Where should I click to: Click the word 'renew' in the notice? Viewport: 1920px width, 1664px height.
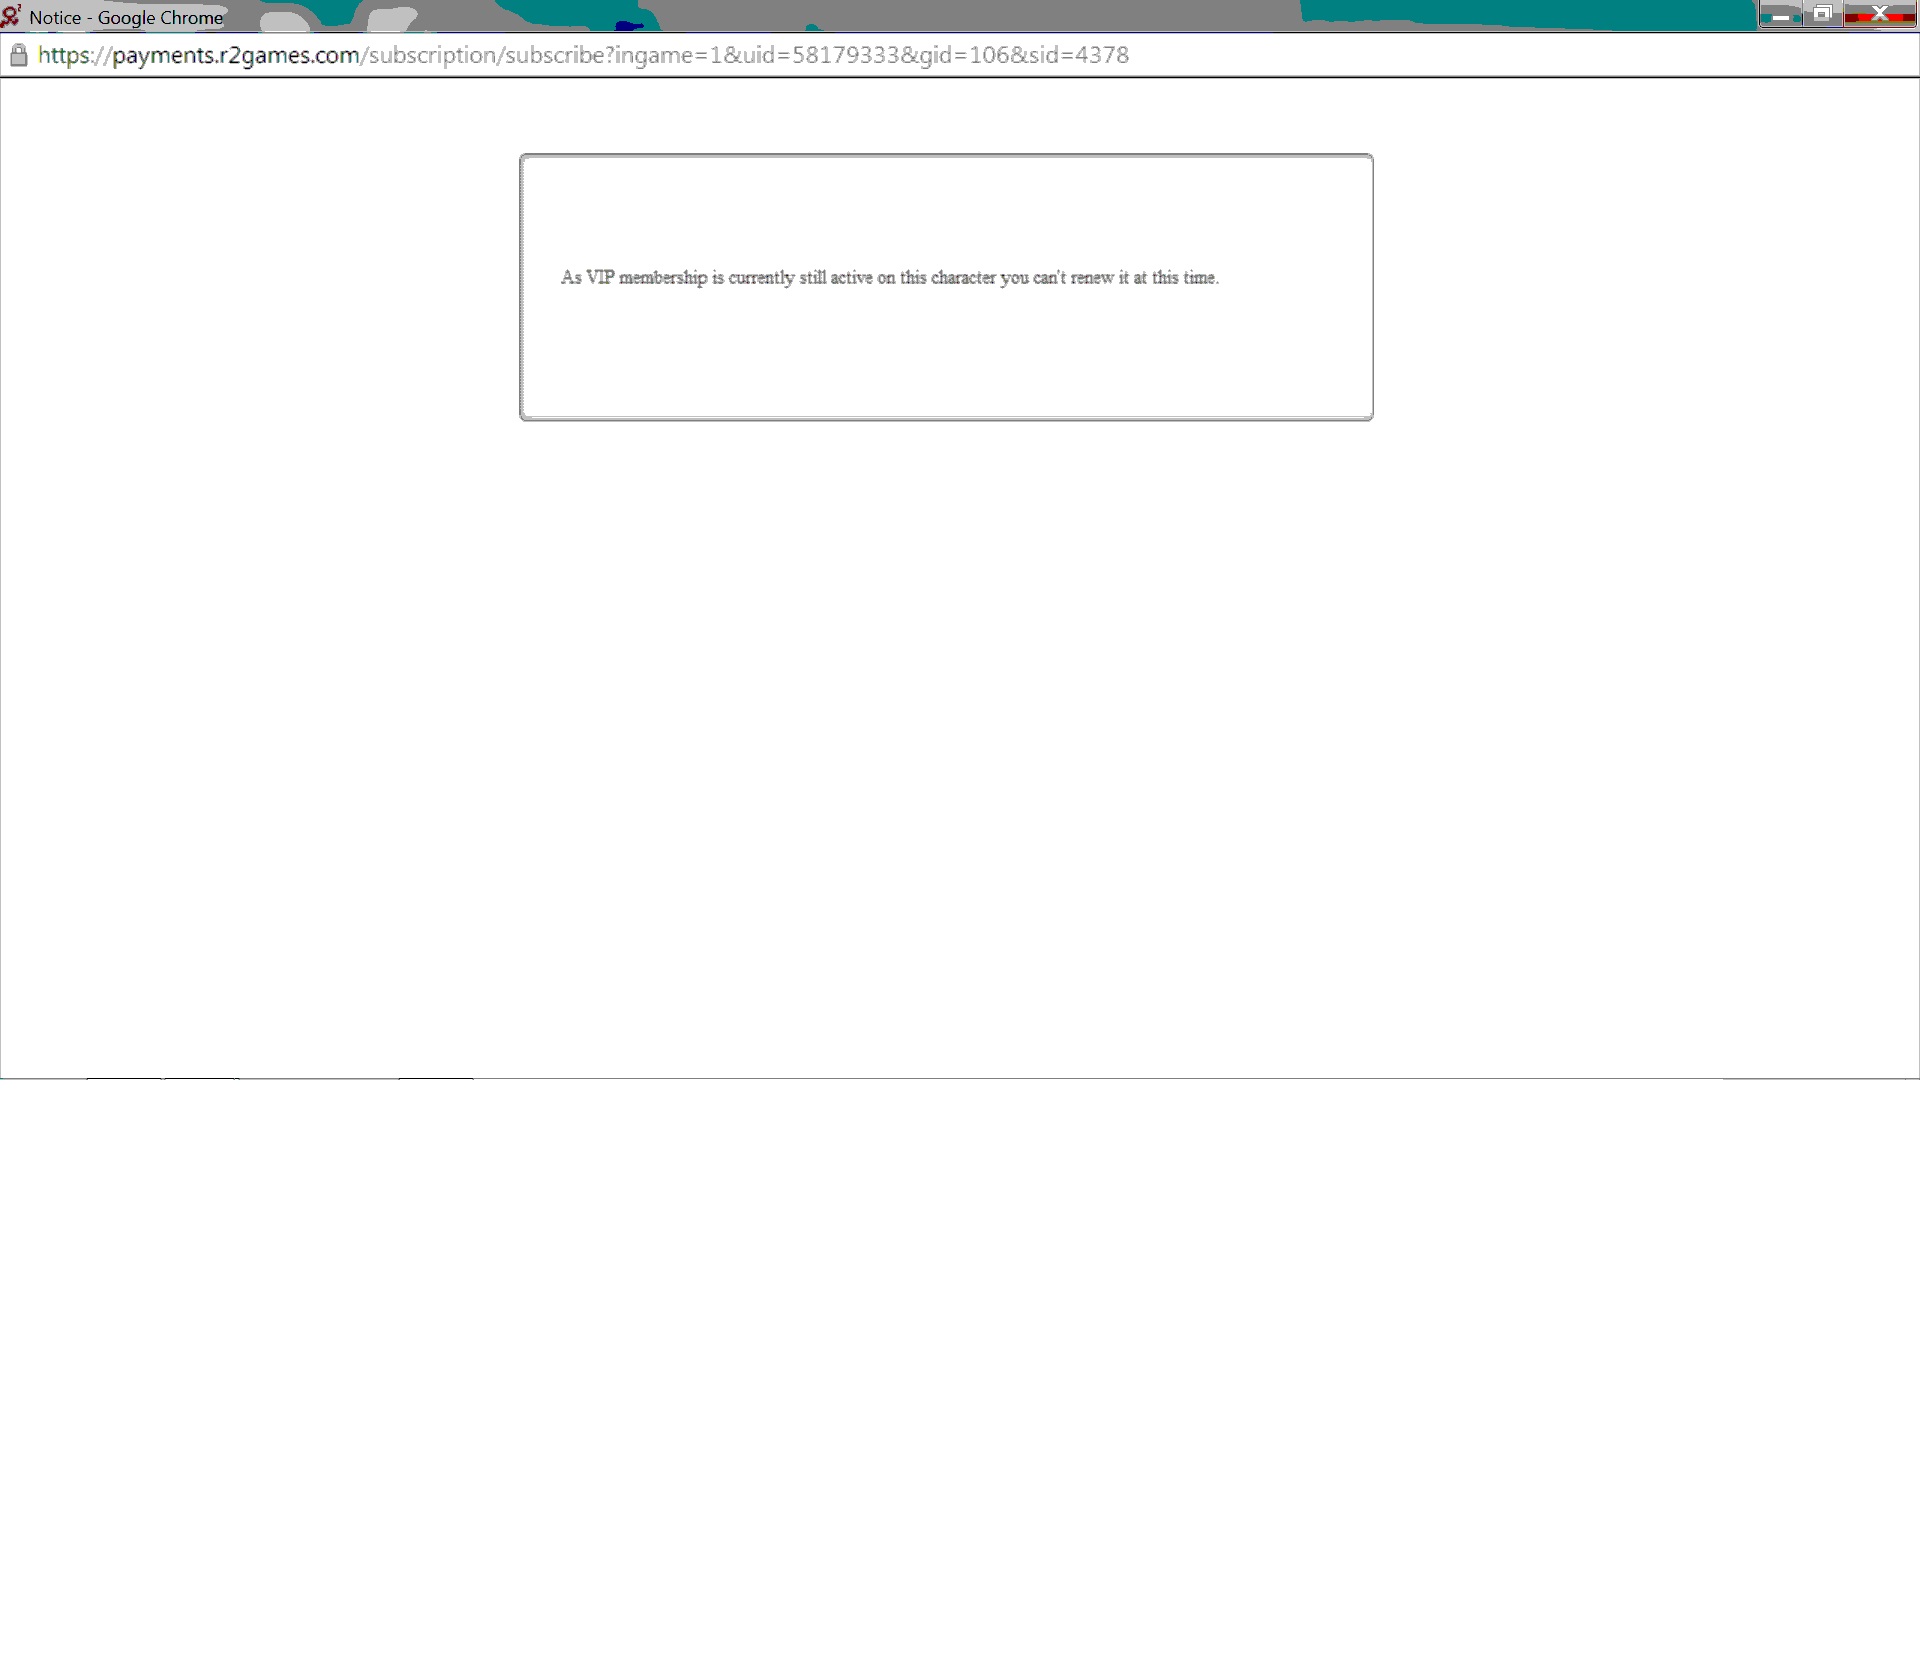pos(1091,278)
